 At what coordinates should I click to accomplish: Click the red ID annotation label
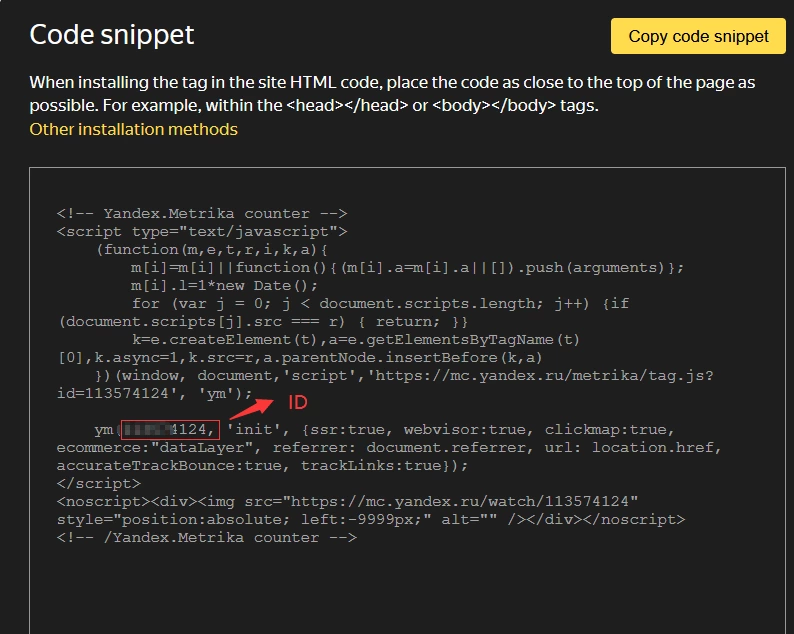click(x=298, y=403)
